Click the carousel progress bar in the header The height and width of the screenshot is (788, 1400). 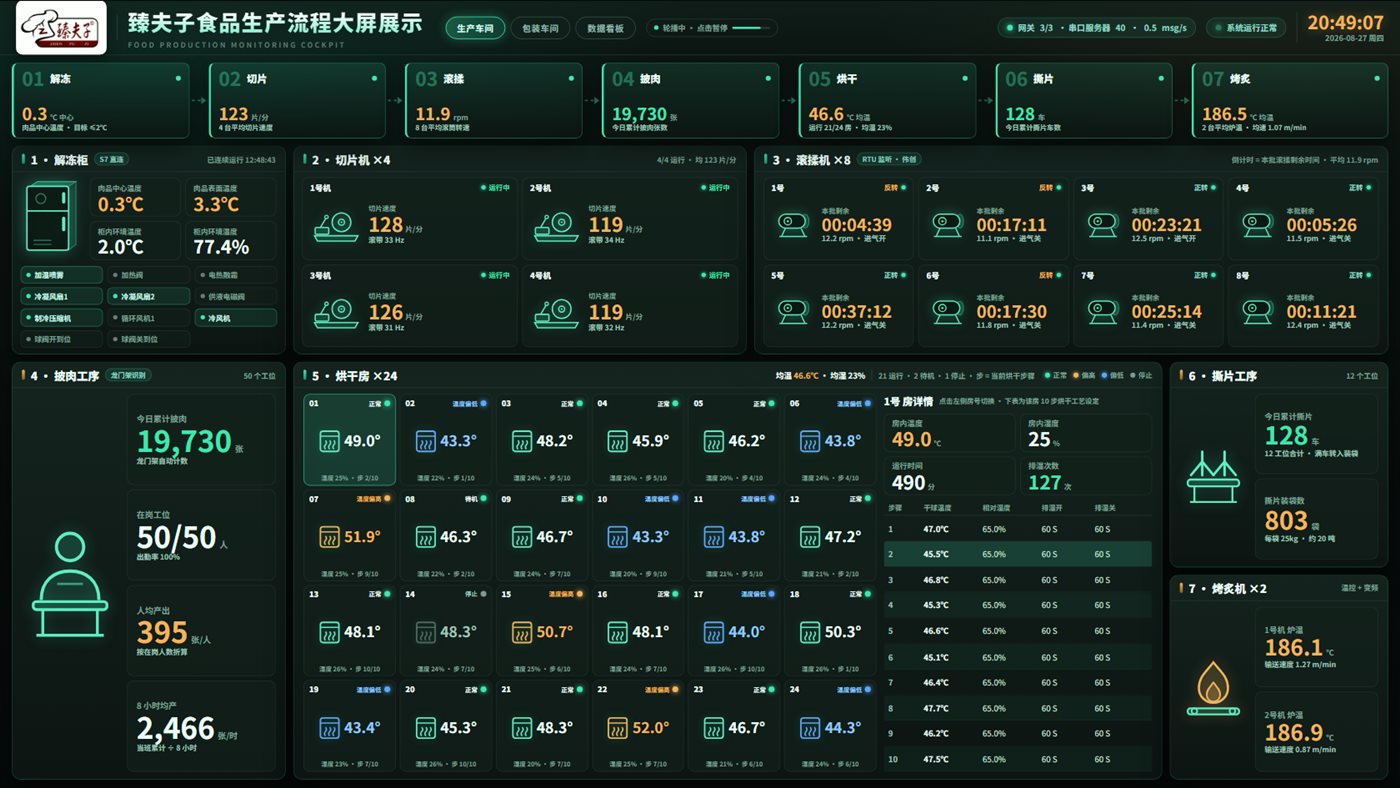749,28
